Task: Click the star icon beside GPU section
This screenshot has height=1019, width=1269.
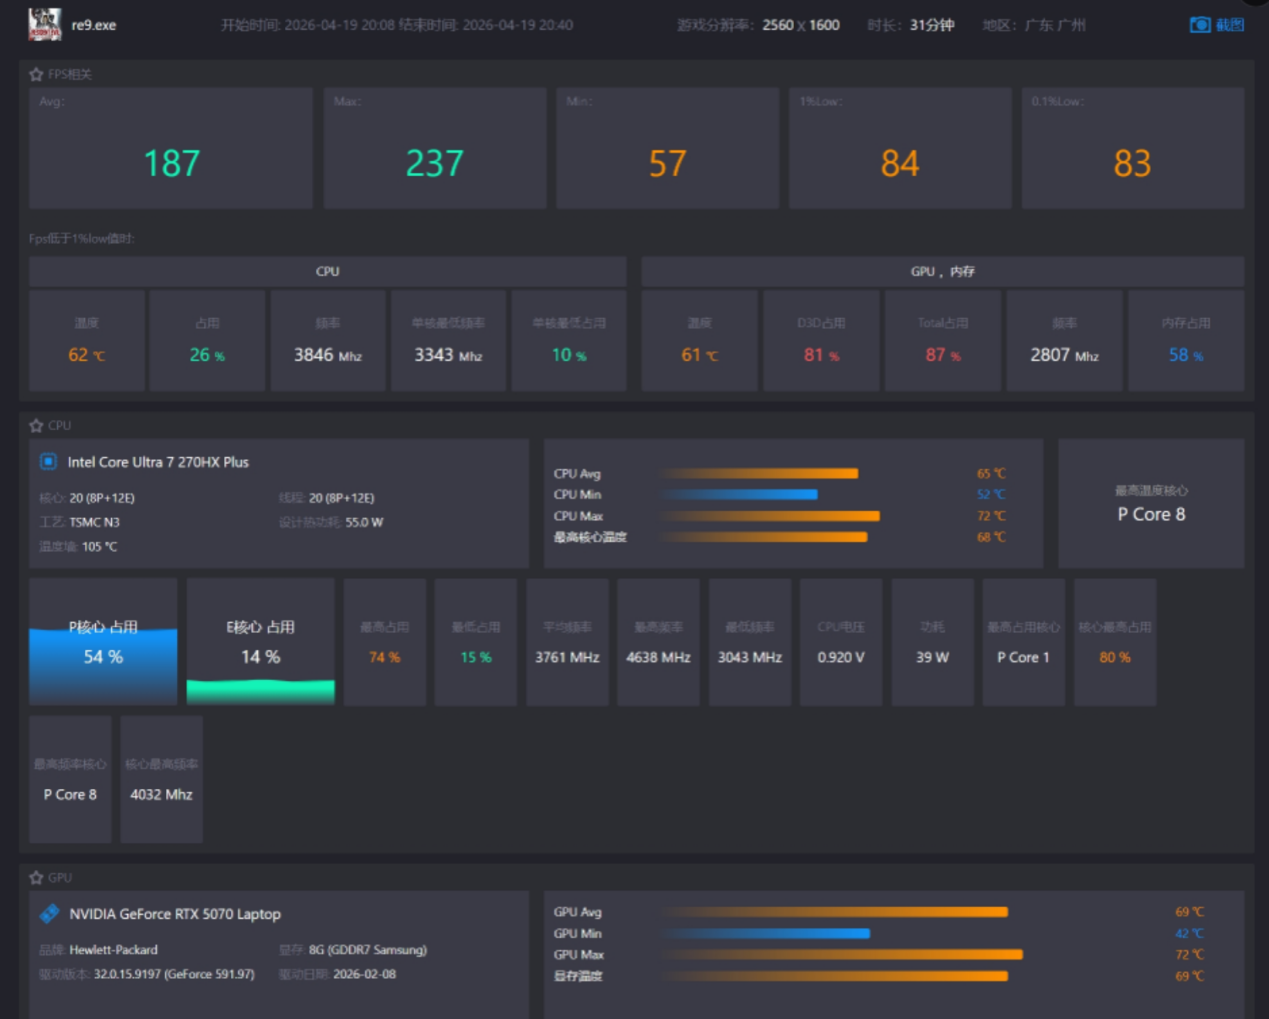Action: click(36, 877)
